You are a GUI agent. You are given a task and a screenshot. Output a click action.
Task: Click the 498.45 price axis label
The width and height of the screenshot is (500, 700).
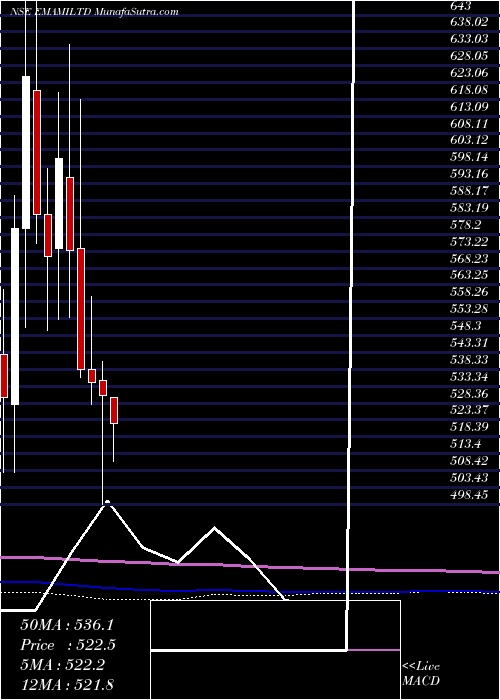click(x=469, y=495)
